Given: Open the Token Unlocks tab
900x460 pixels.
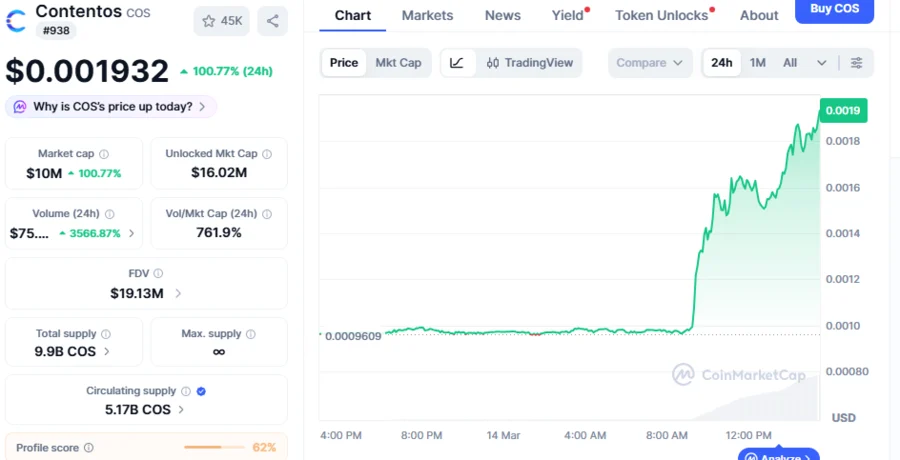Looking at the screenshot, I should (x=661, y=15).
